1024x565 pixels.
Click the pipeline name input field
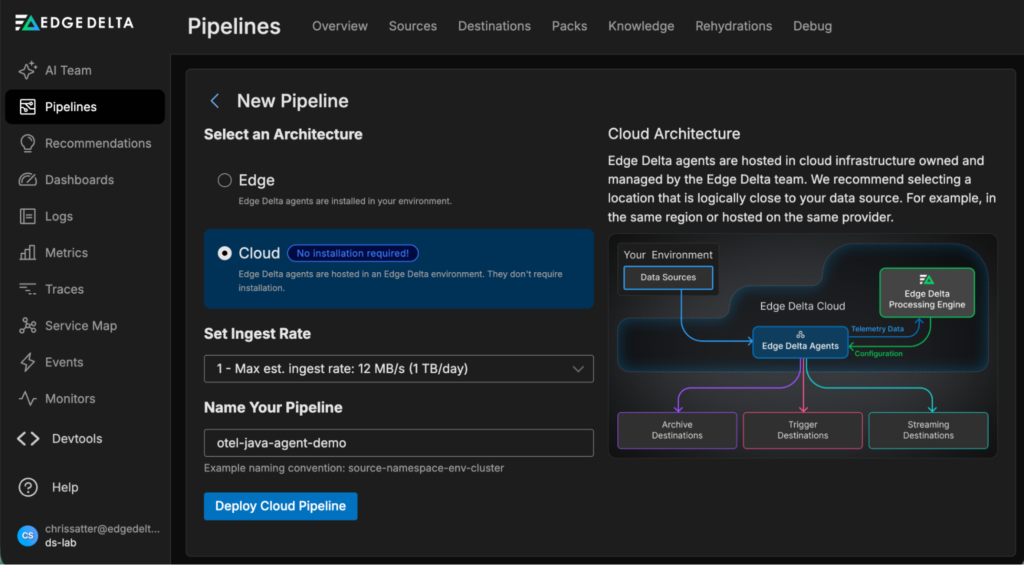tap(398, 443)
